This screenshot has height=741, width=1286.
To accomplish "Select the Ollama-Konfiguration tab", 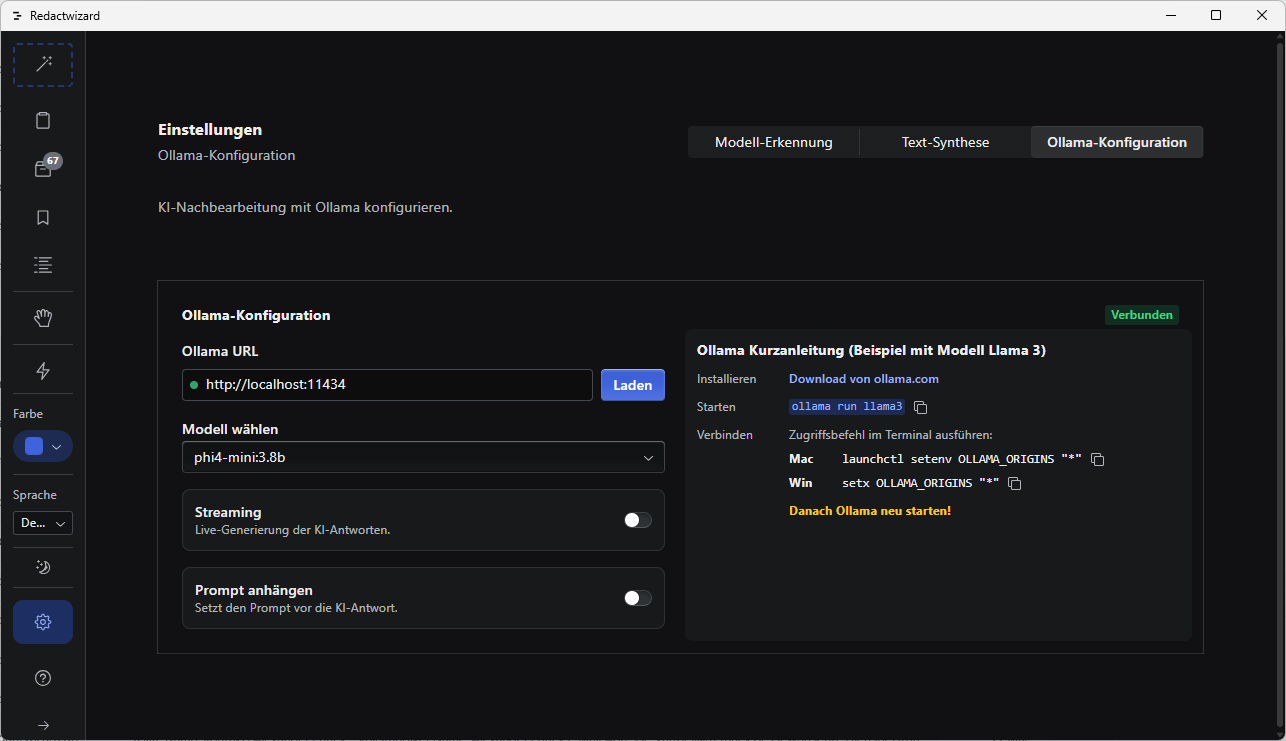I will [x=1117, y=142].
